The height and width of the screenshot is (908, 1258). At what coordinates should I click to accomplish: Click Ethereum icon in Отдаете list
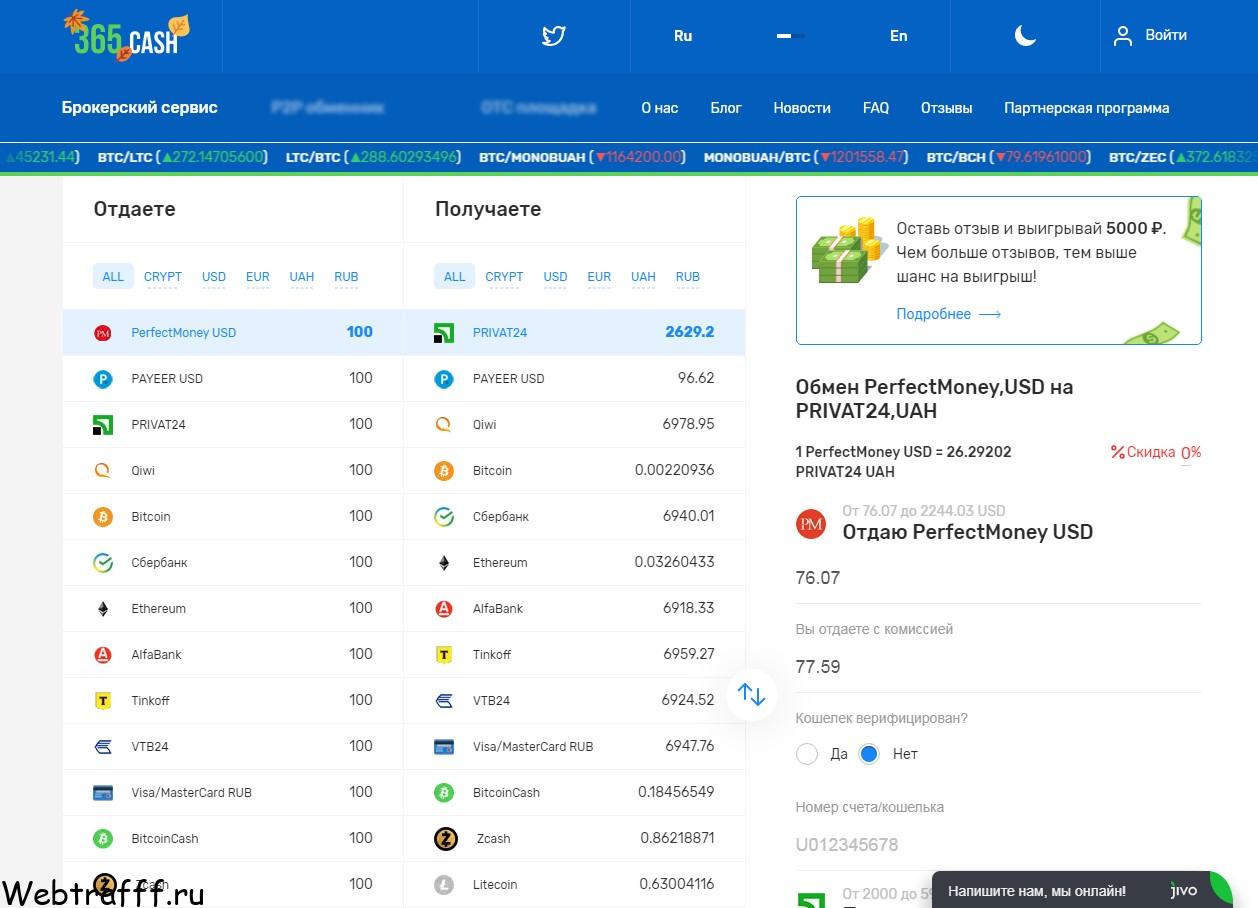pos(102,609)
